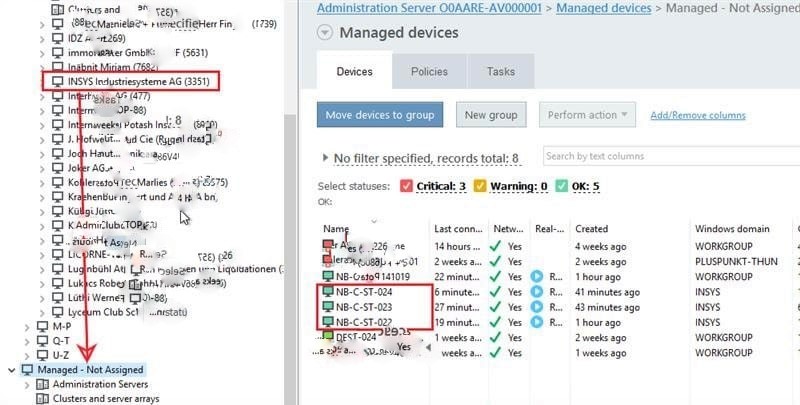This screenshot has width=800, height=405.
Task: Select Clusters and server arrays bottom item
Action: pos(106,398)
